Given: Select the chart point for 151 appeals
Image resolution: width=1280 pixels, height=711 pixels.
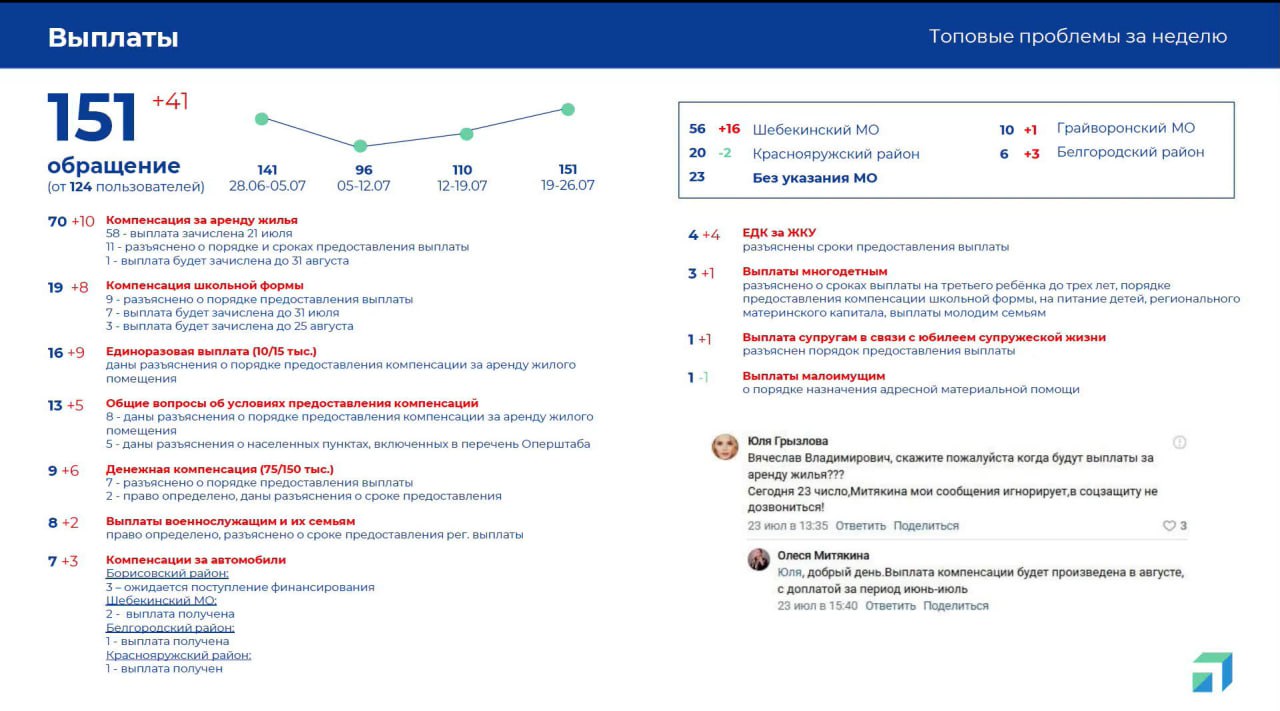Looking at the screenshot, I should pos(568,109).
